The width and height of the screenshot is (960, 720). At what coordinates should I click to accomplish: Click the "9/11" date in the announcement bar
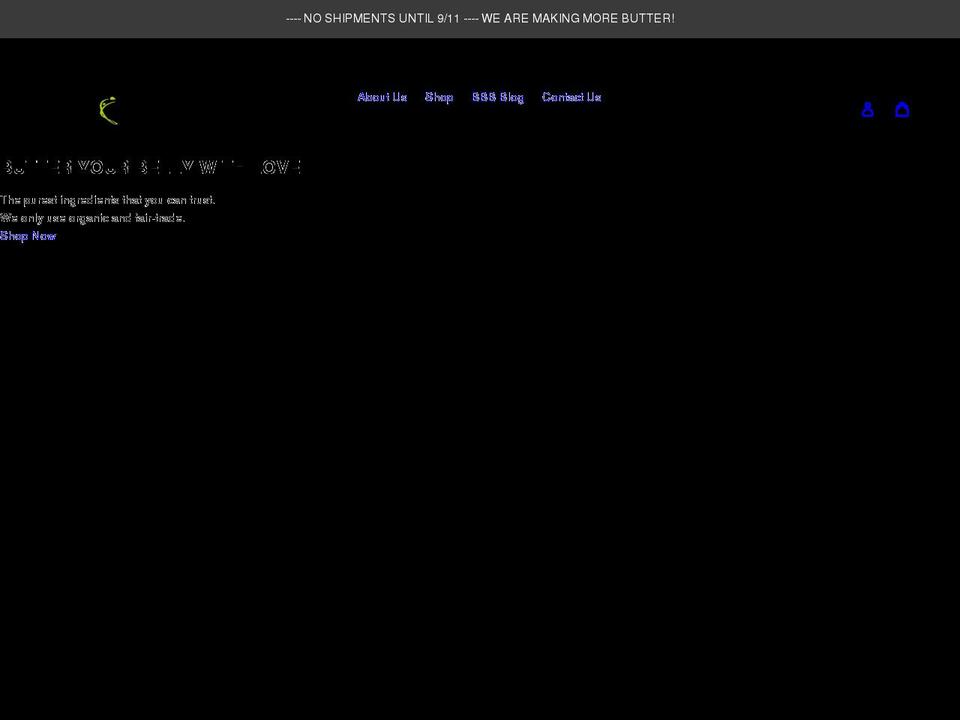click(448, 19)
